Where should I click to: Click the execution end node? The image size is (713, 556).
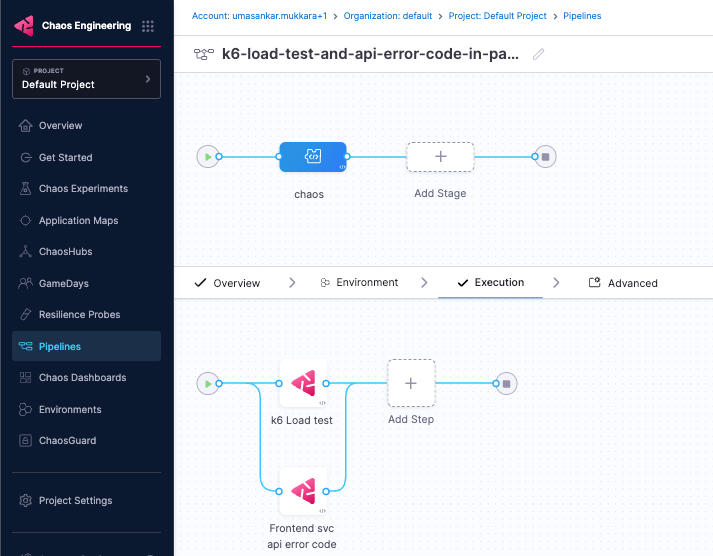[506, 384]
